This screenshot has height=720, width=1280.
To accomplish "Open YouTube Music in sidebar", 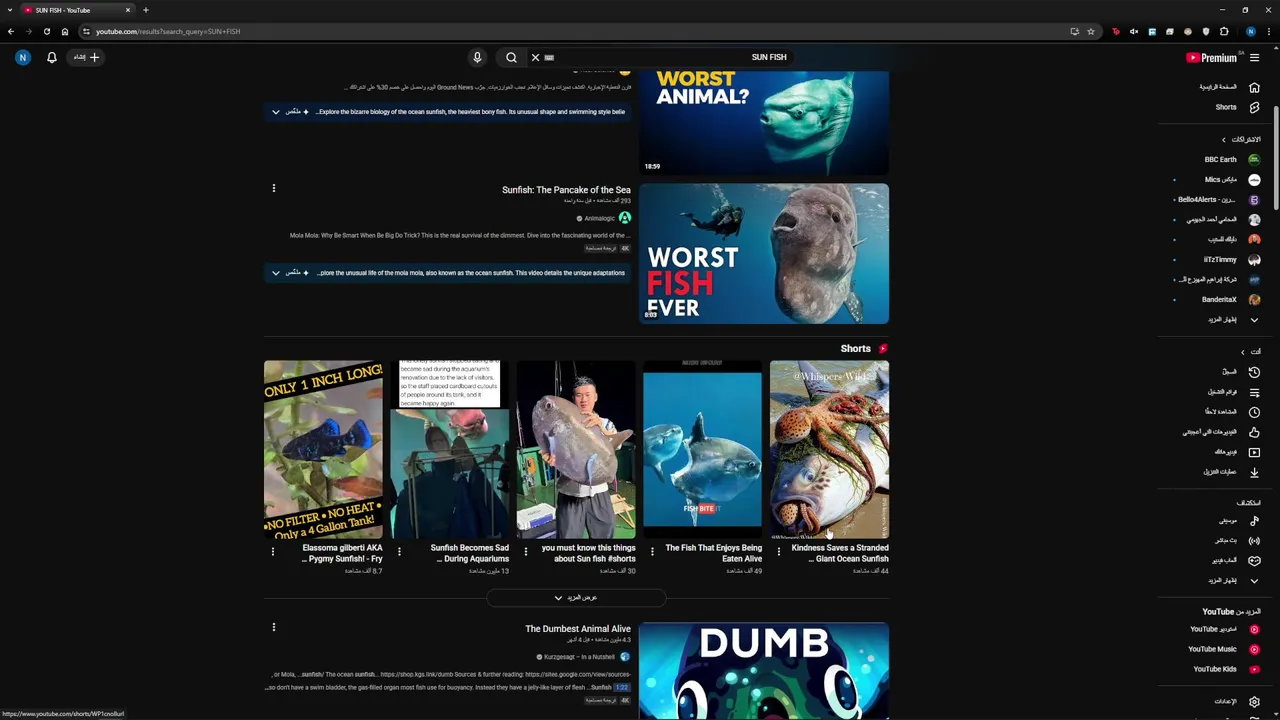I will (x=1222, y=649).
